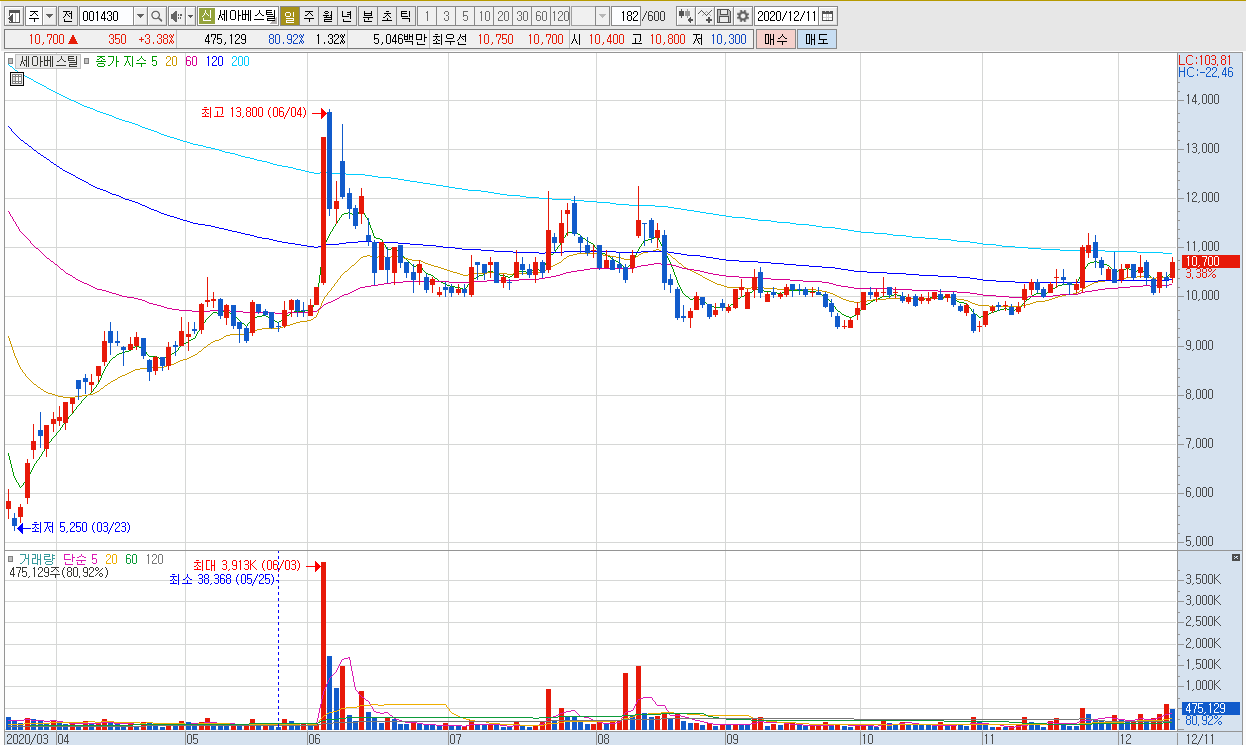Click the data table grid icon below legend
1246x745 pixels.
(15, 79)
